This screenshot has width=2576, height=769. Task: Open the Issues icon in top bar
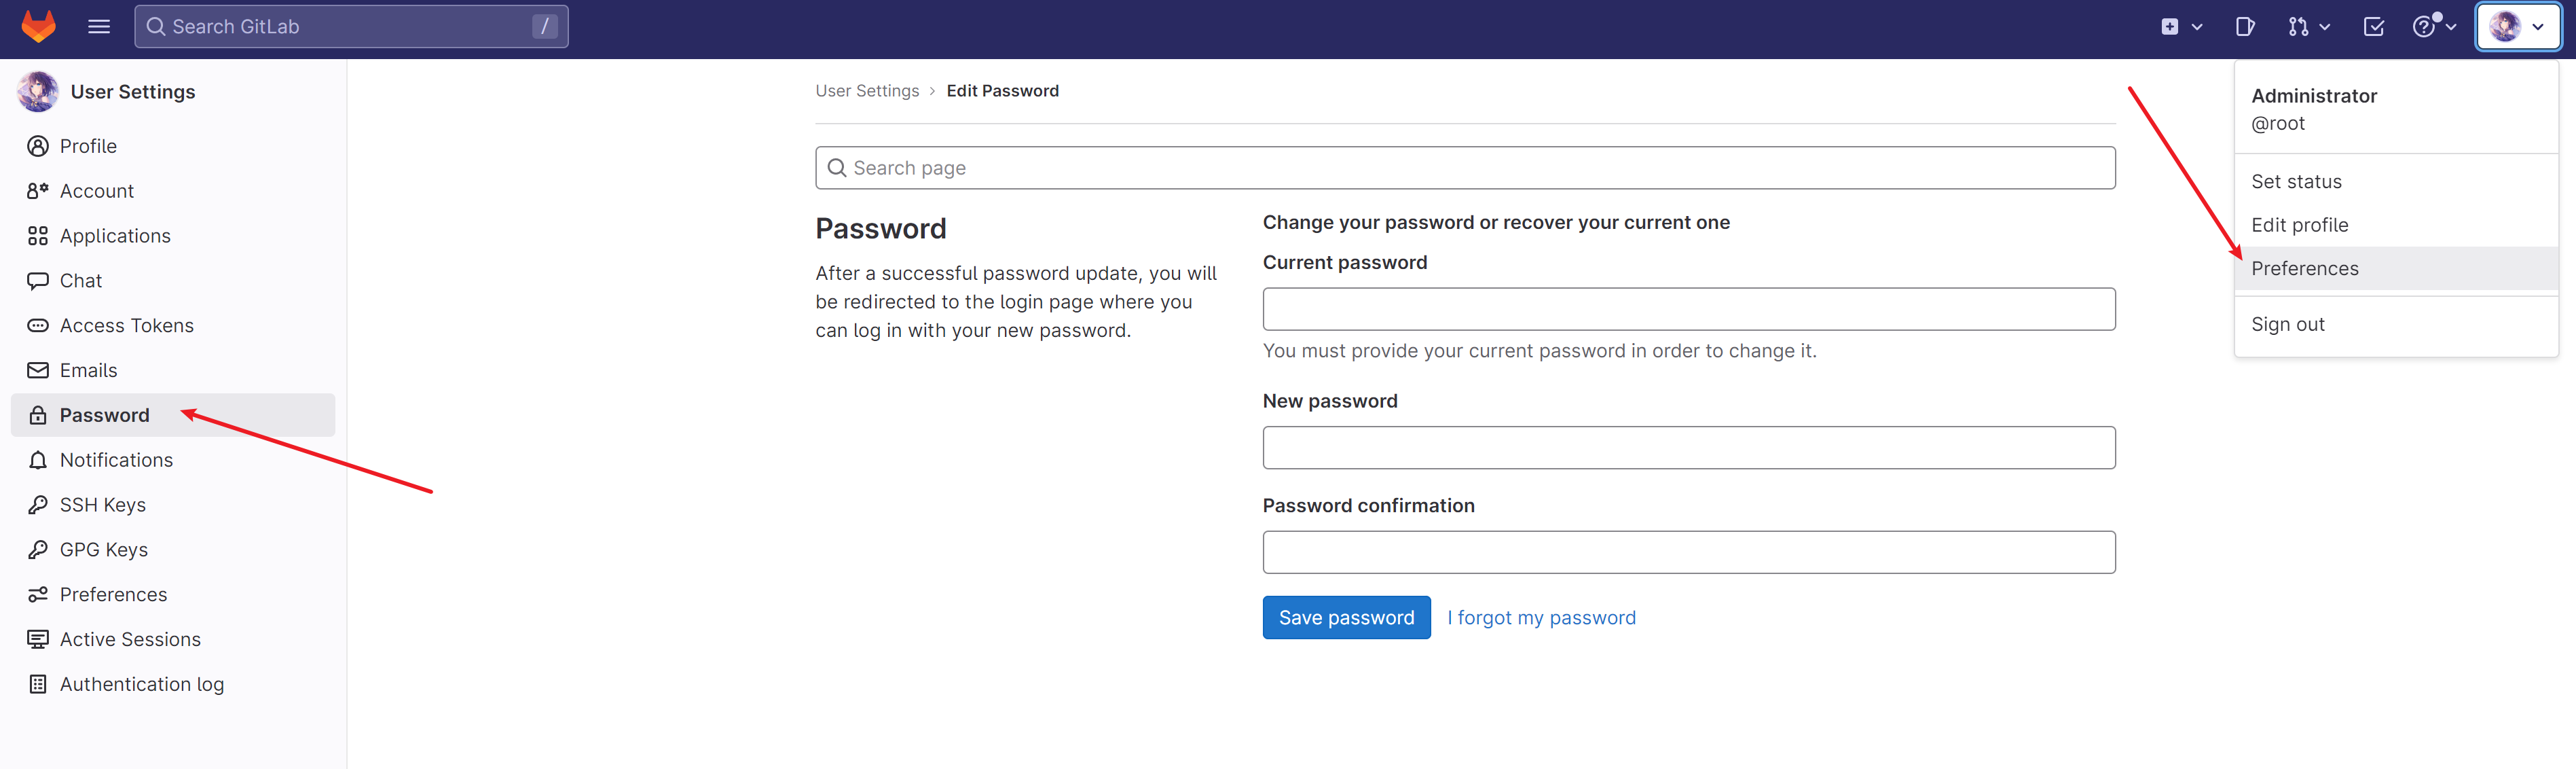[2244, 27]
